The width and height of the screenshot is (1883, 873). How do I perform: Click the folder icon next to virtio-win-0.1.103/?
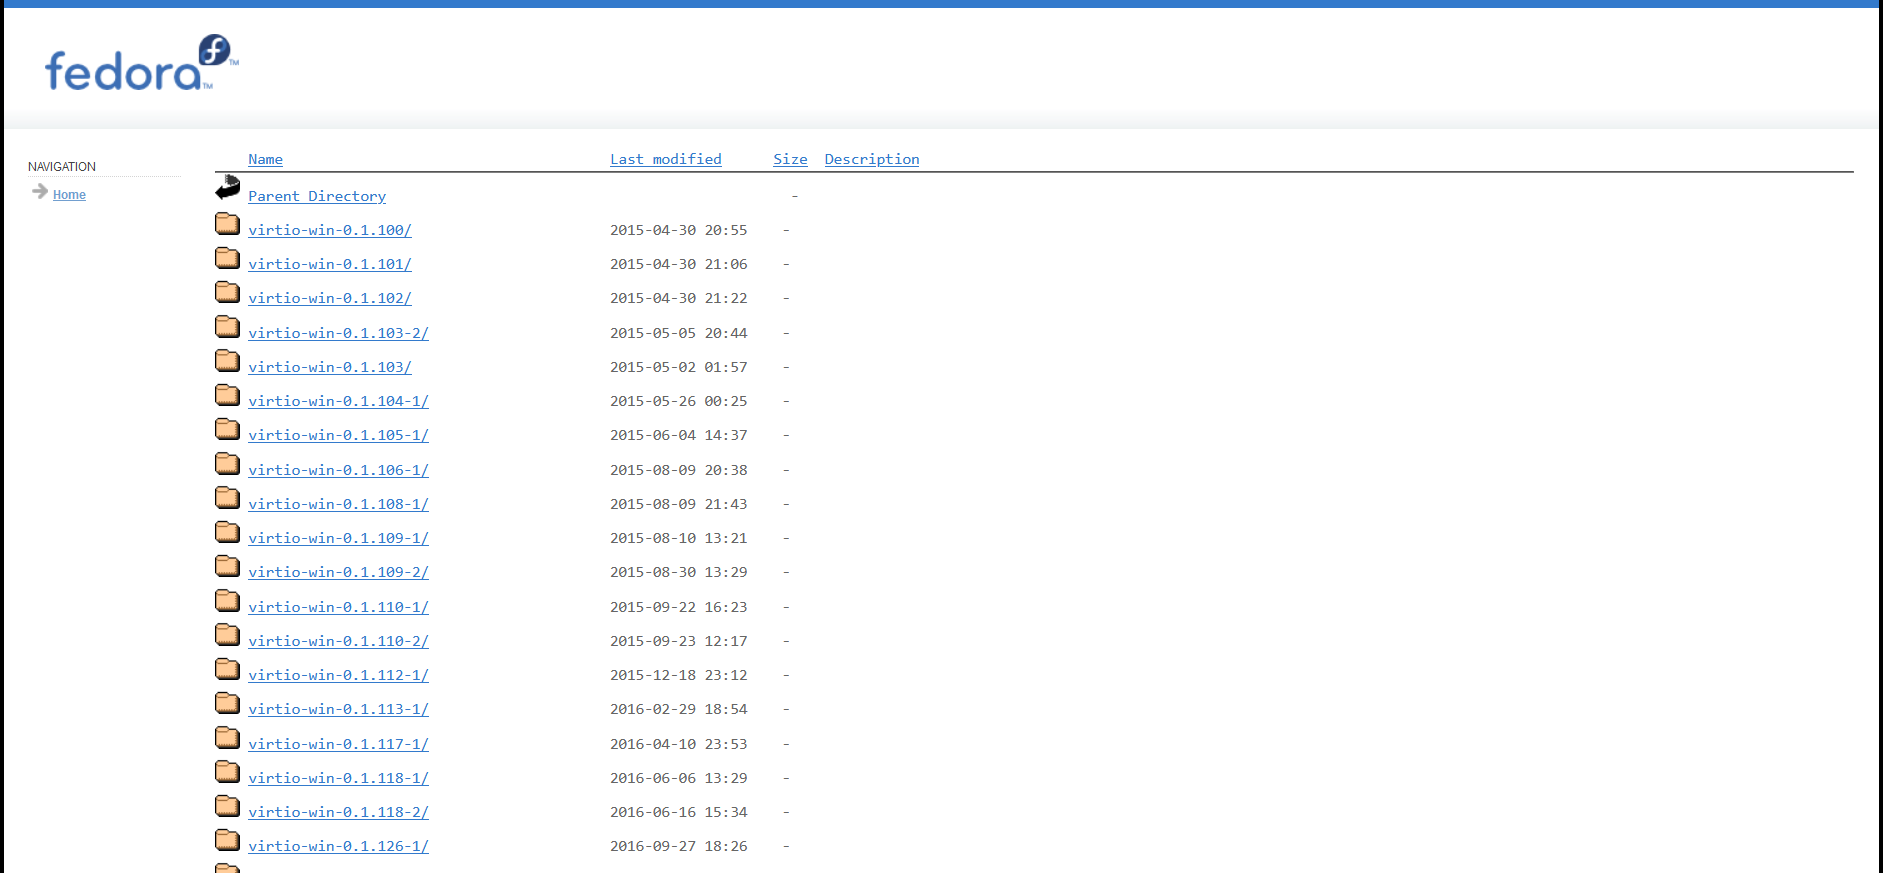[x=228, y=361]
